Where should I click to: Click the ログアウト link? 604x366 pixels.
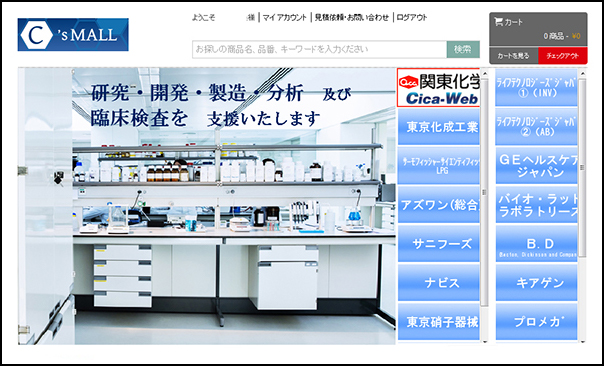pyautogui.click(x=412, y=18)
